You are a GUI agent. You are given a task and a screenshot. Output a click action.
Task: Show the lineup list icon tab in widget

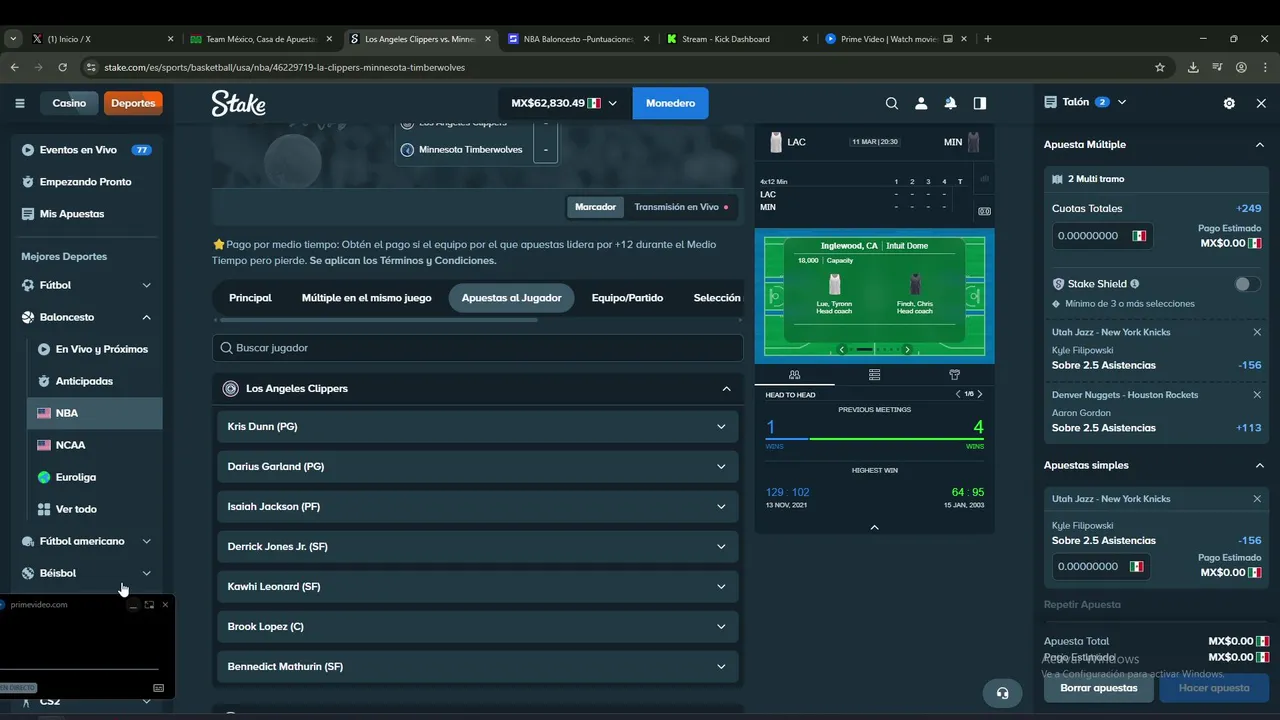(874, 375)
